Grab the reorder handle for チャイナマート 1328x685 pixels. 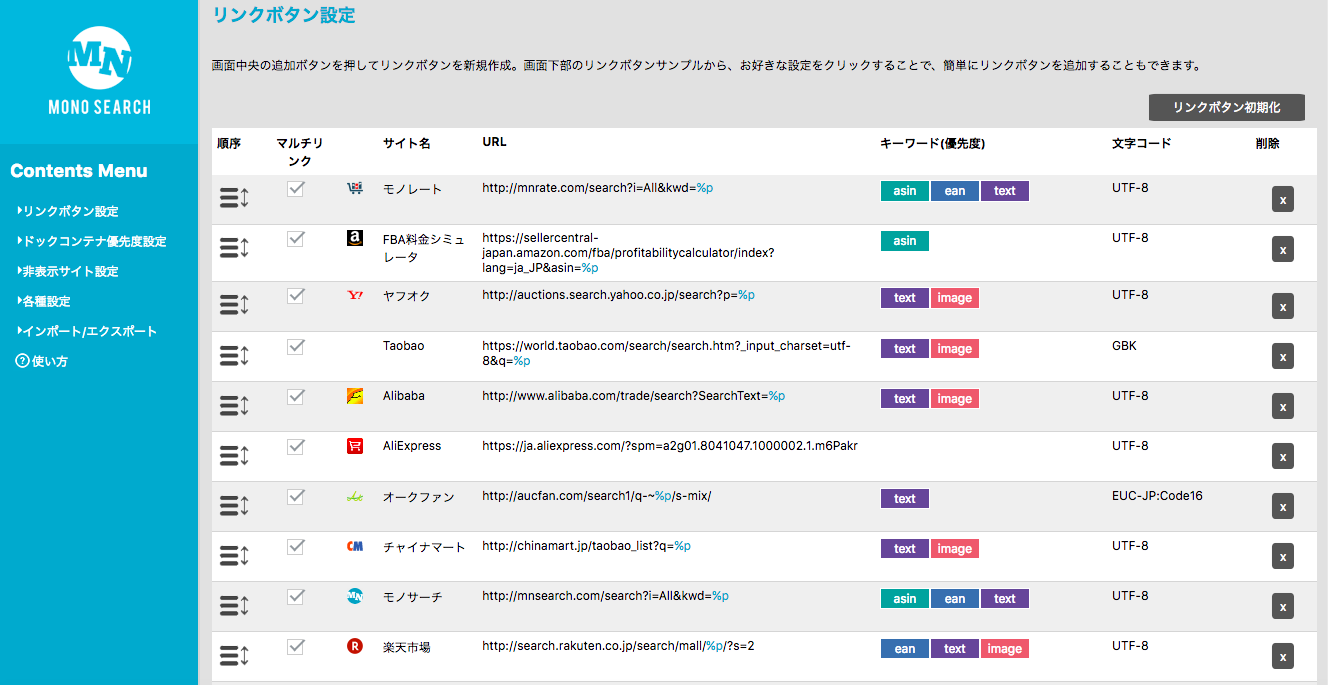[x=234, y=555]
